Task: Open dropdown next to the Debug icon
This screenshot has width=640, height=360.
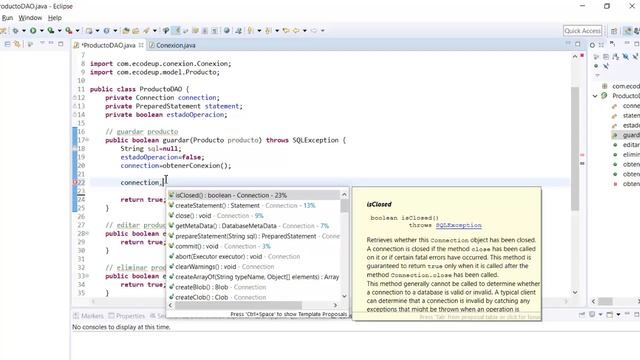Action: pyautogui.click(x=24, y=31)
